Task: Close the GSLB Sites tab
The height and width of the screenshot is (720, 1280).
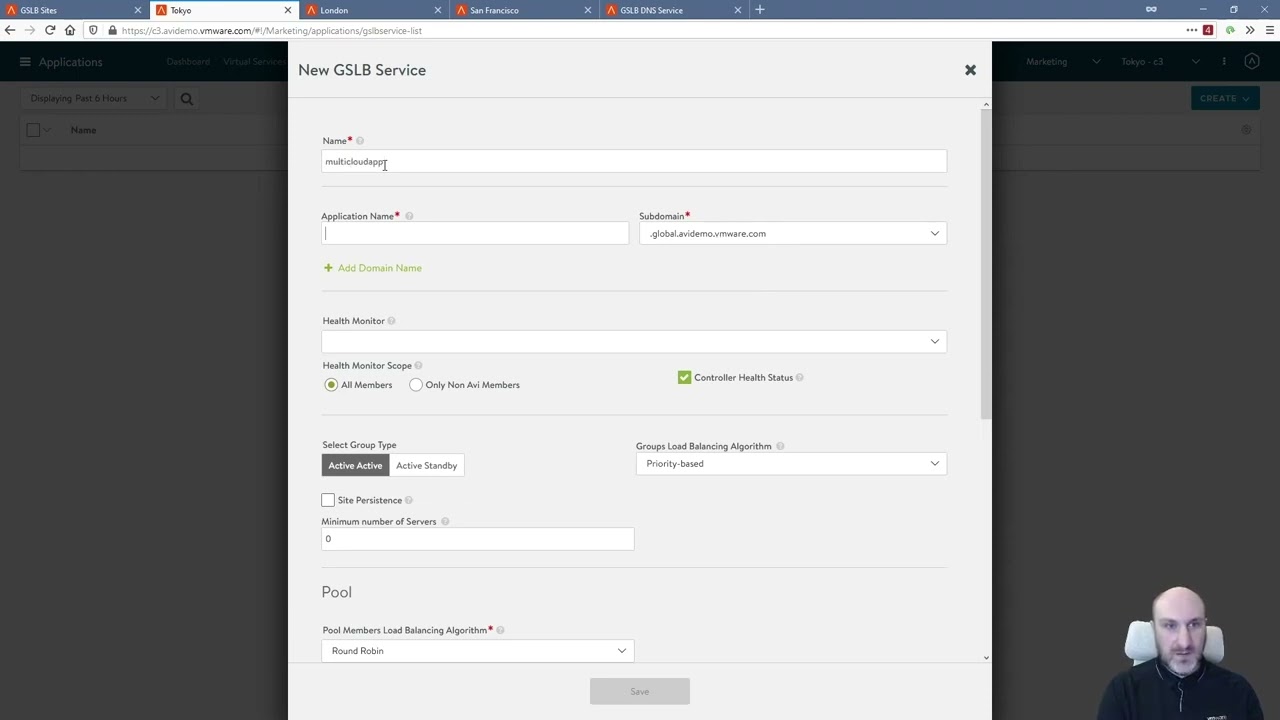Action: pyautogui.click(x=138, y=10)
